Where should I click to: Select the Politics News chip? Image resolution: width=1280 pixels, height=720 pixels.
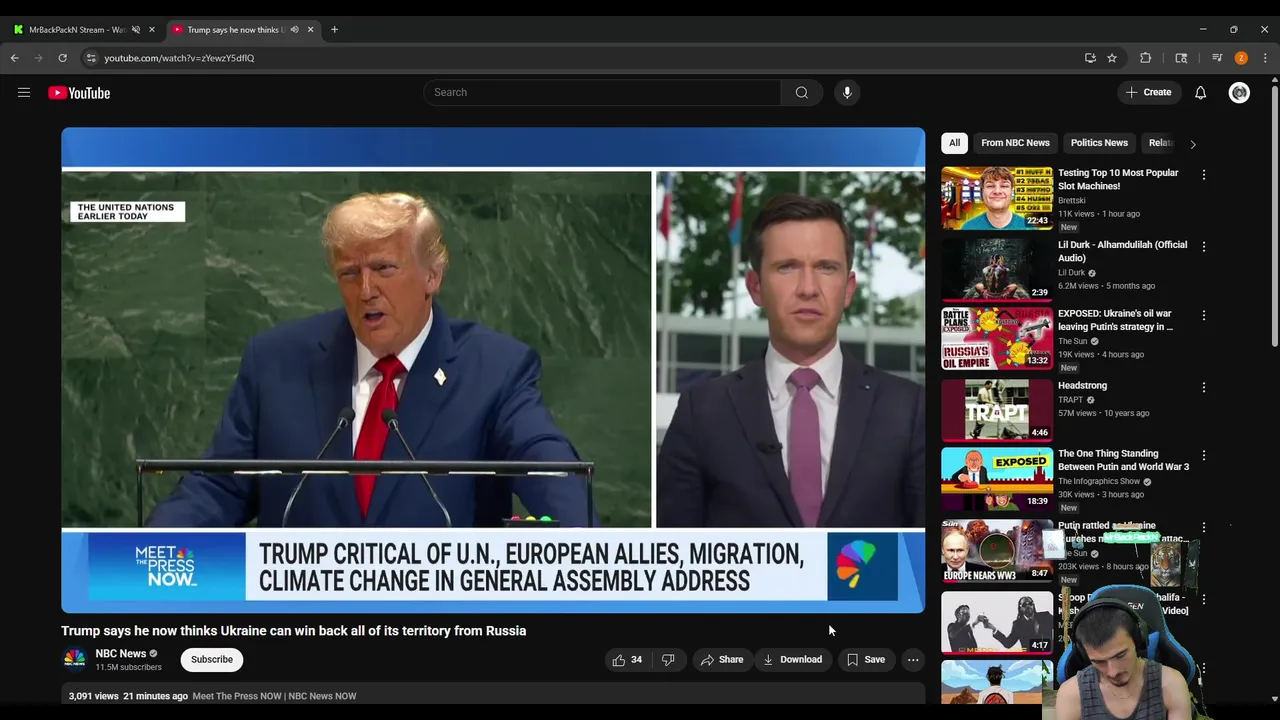(x=1099, y=143)
